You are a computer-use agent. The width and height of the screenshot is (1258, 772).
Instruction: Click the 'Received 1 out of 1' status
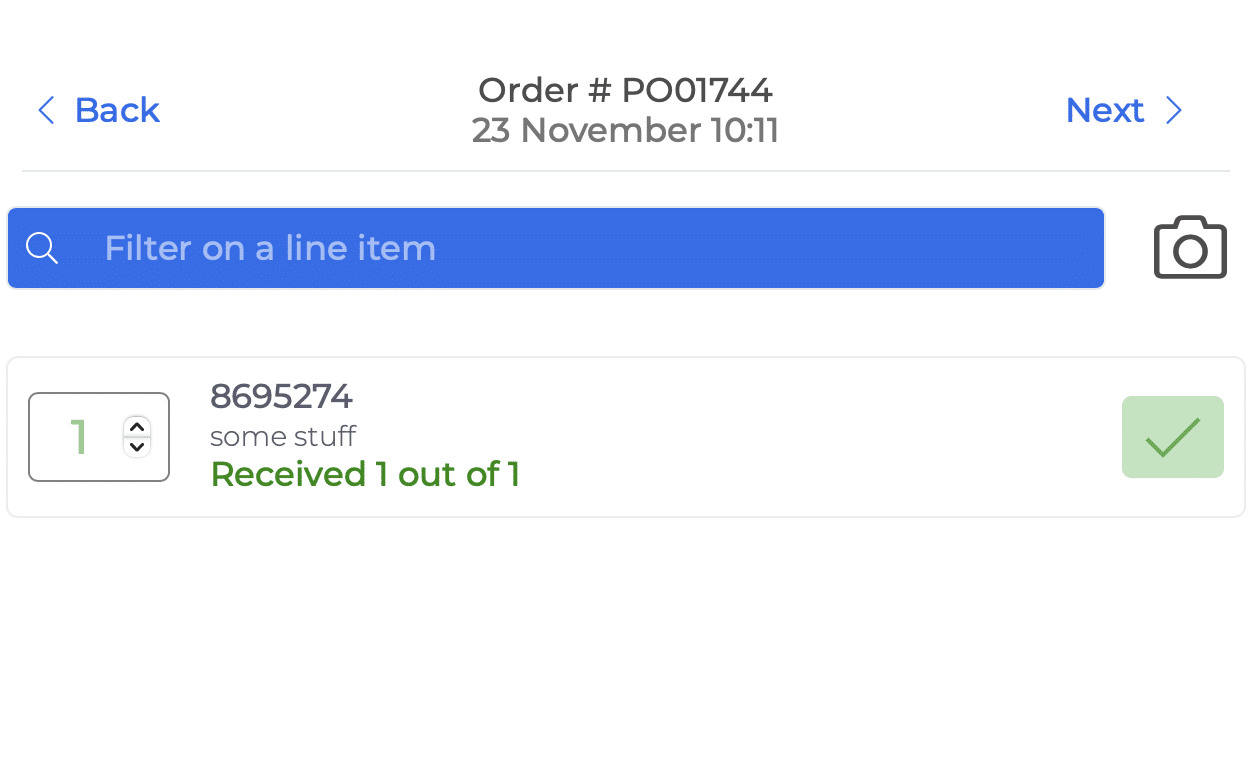pos(365,474)
